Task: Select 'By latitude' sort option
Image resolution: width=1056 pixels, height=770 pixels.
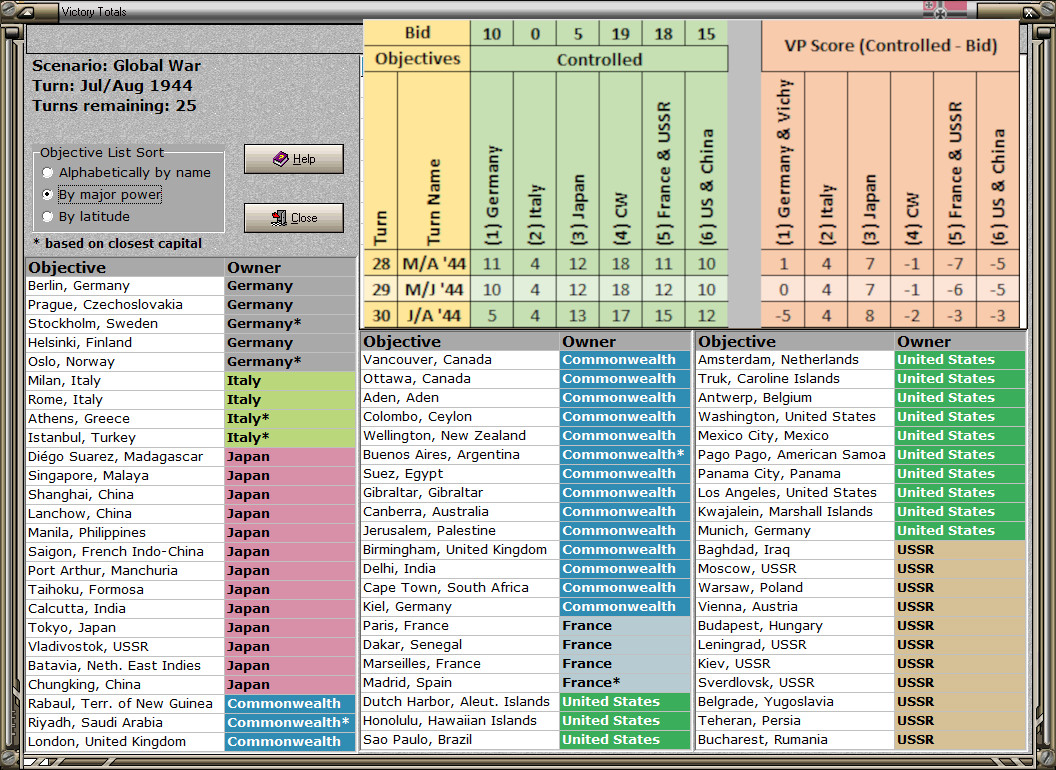Action: pos(86,217)
